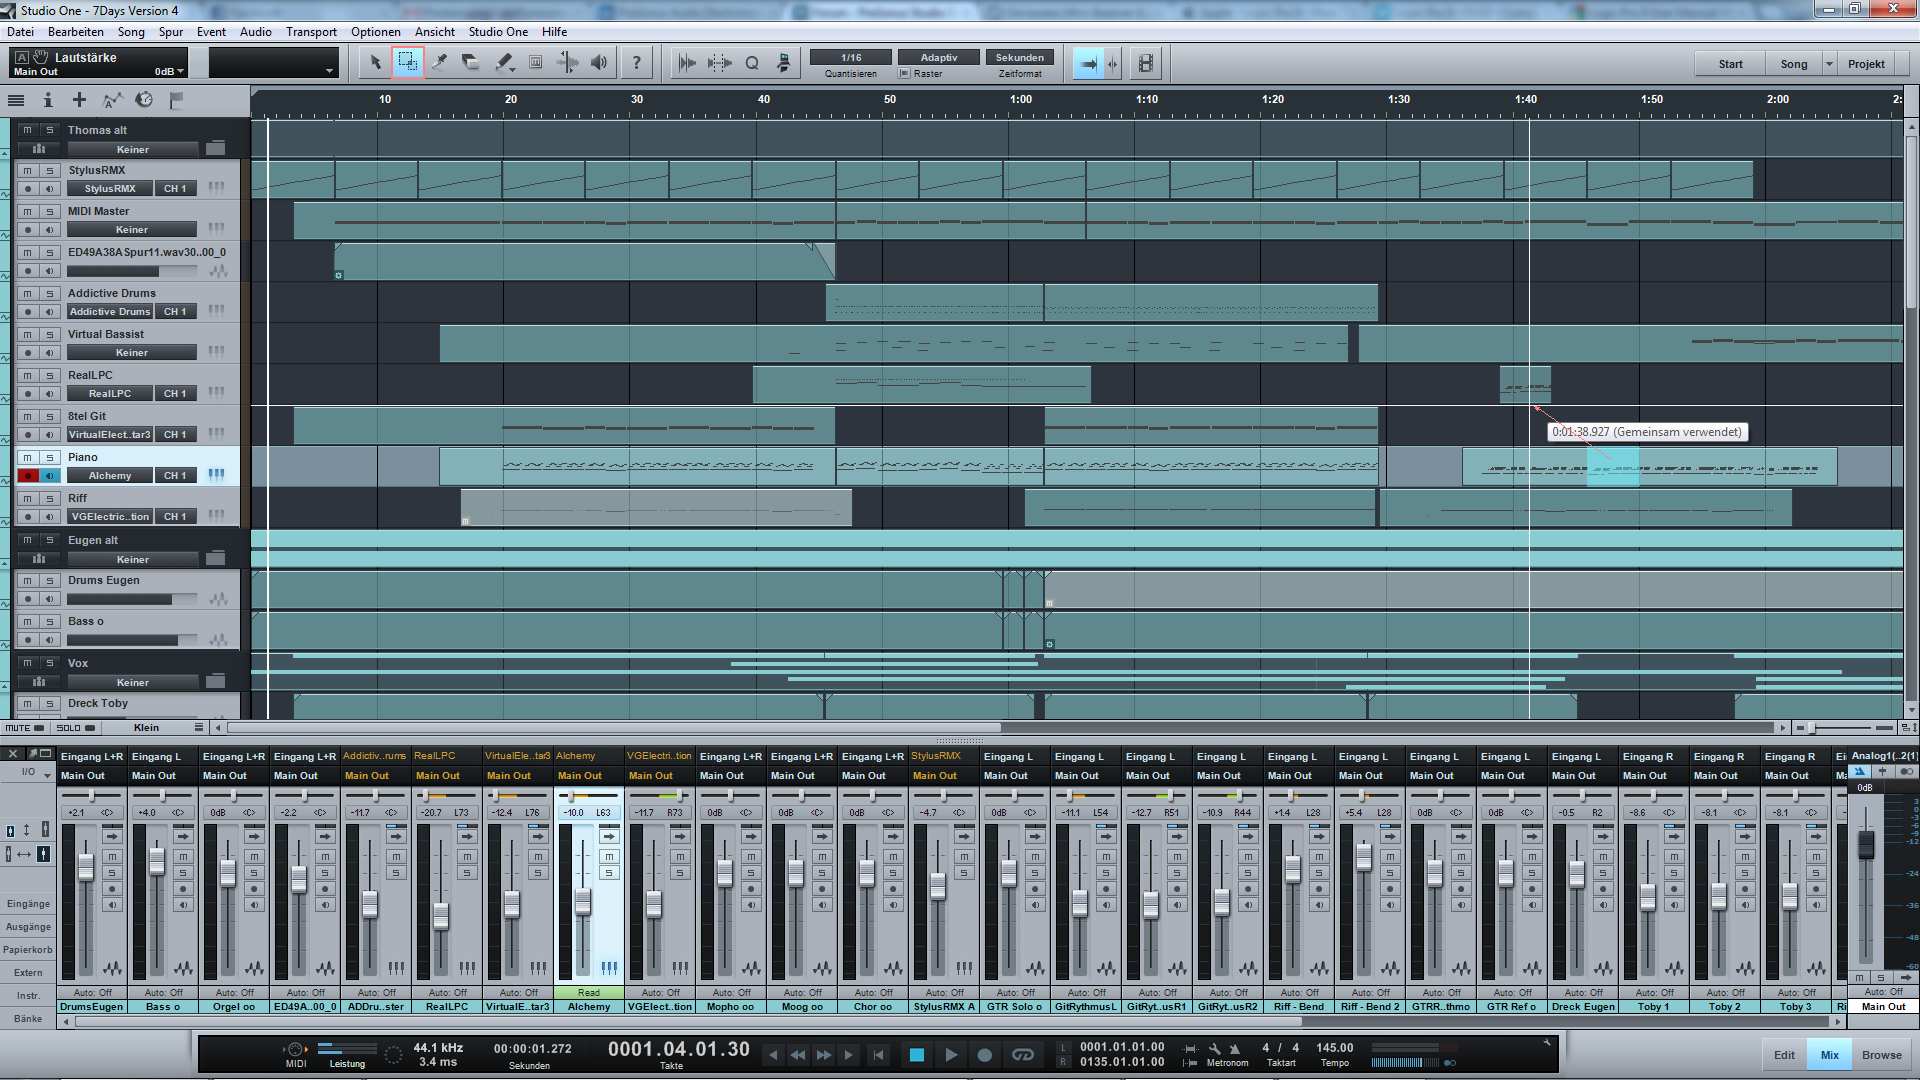This screenshot has height=1080, width=1920.
Task: Click the Quantize Q icon
Action: pos(752,63)
